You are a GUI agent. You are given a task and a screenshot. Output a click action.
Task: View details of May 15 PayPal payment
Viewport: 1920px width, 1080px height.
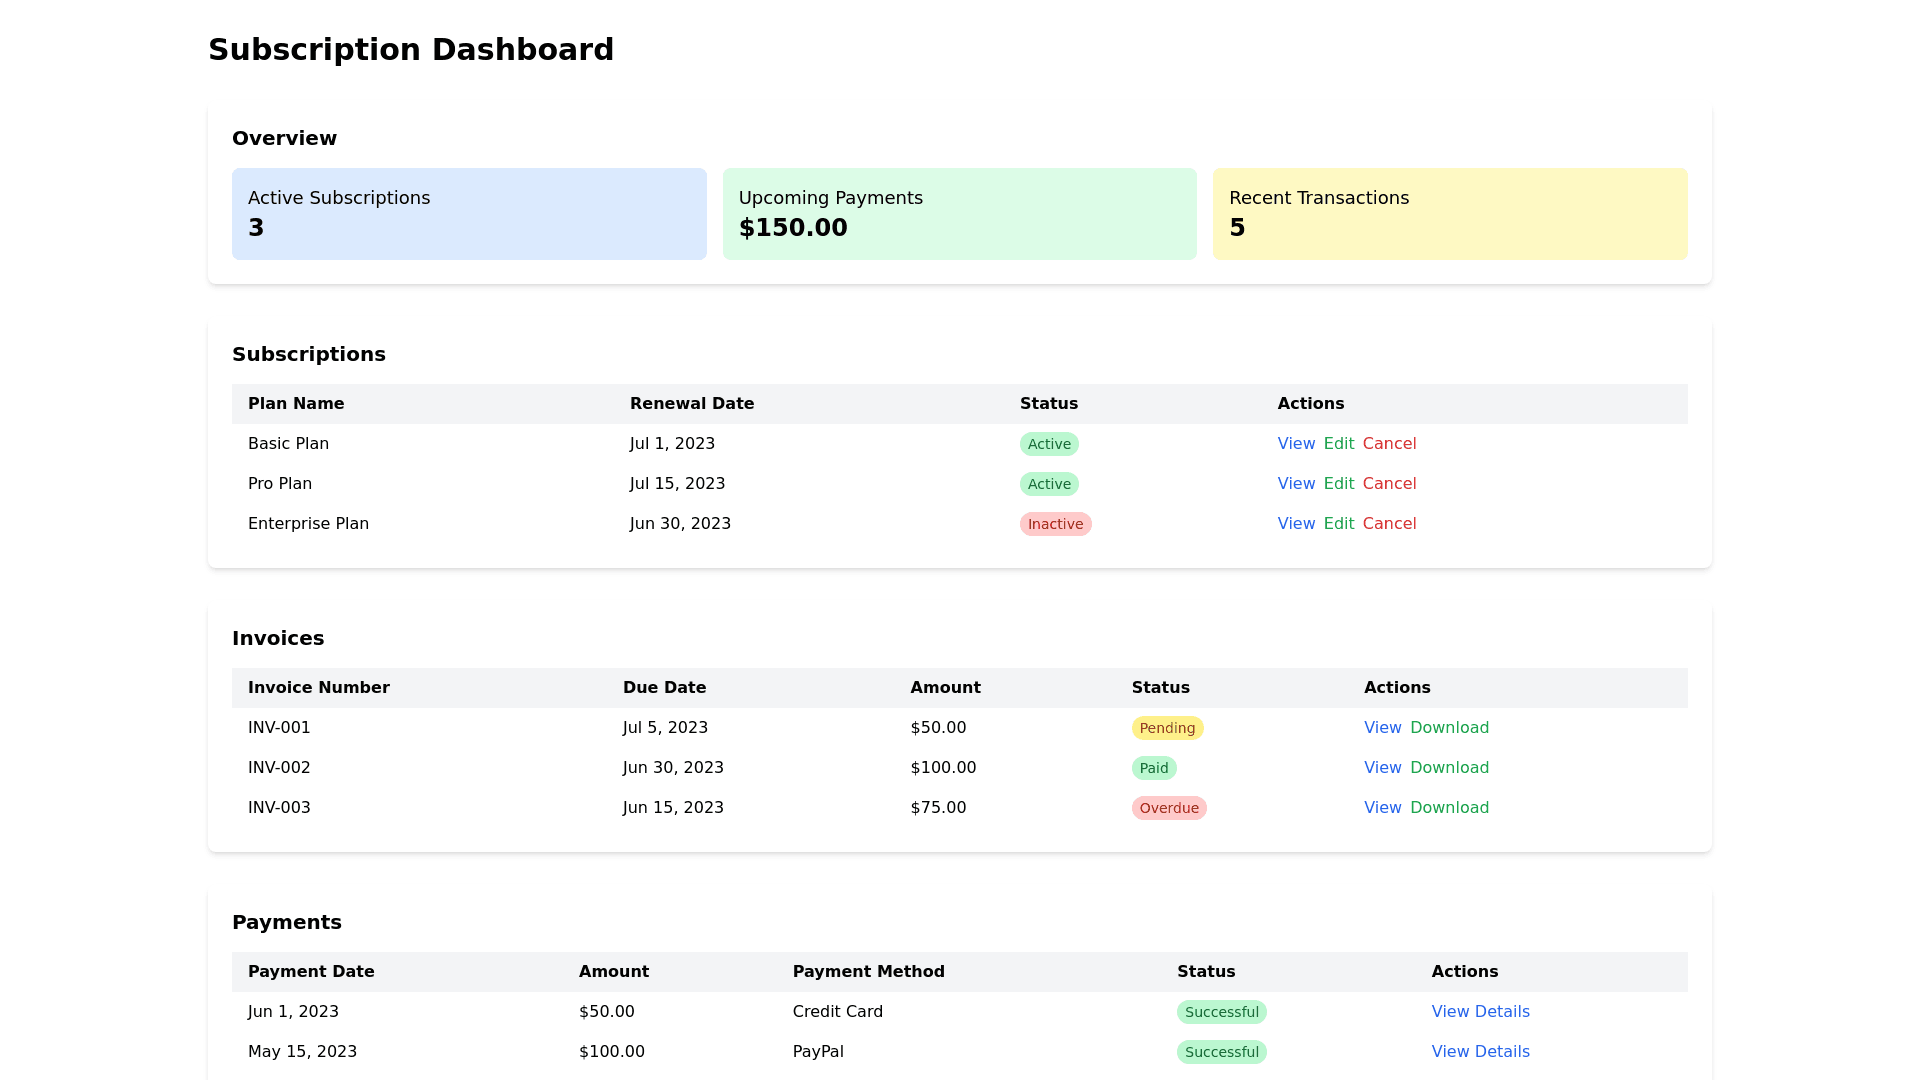point(1480,1052)
